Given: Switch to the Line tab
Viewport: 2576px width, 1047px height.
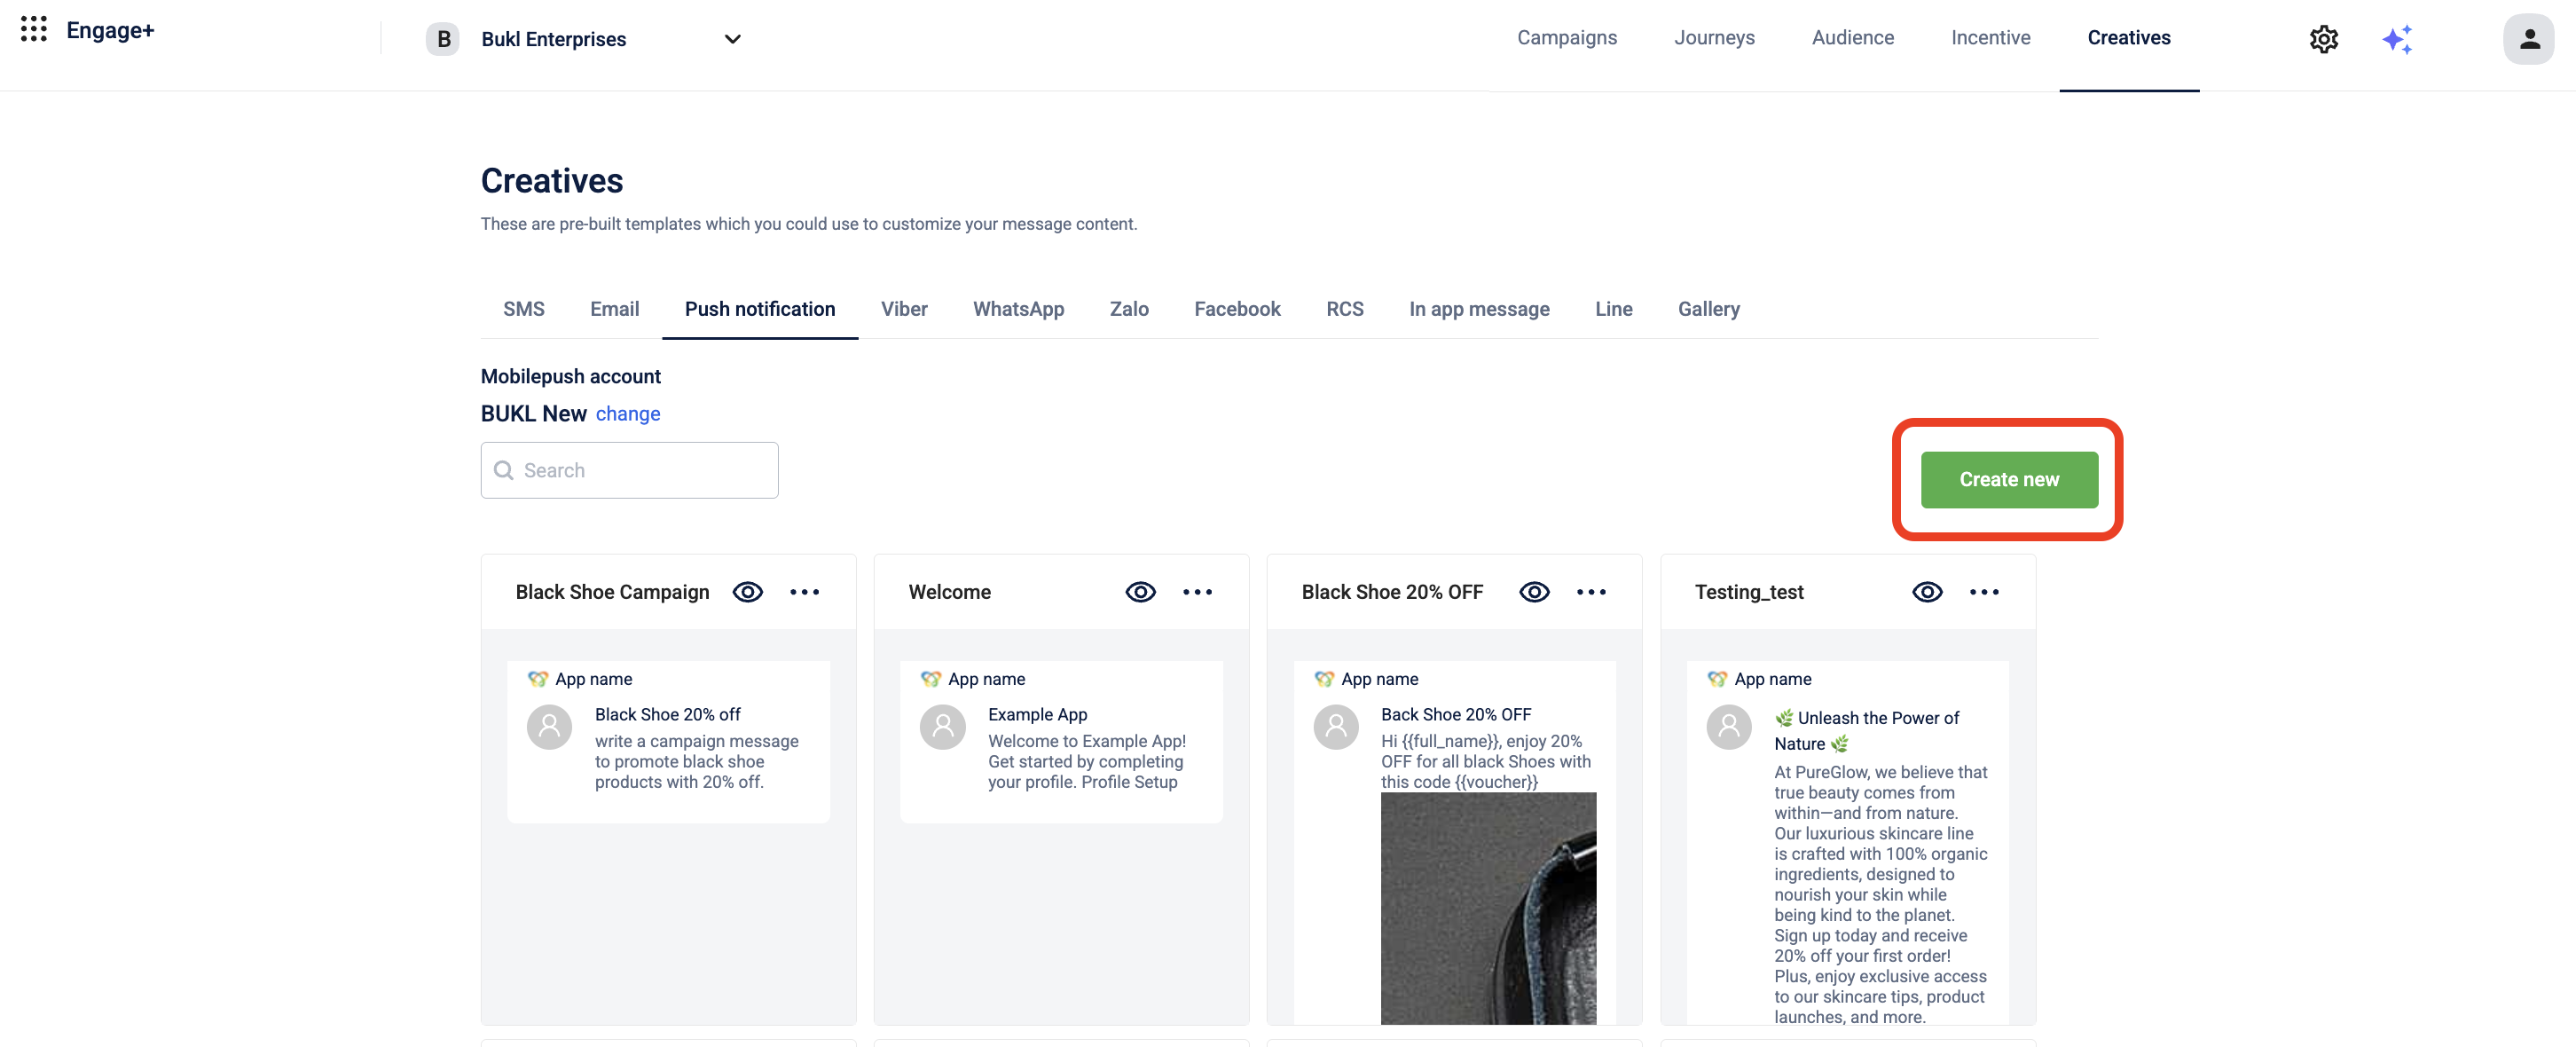Looking at the screenshot, I should click(x=1613, y=309).
